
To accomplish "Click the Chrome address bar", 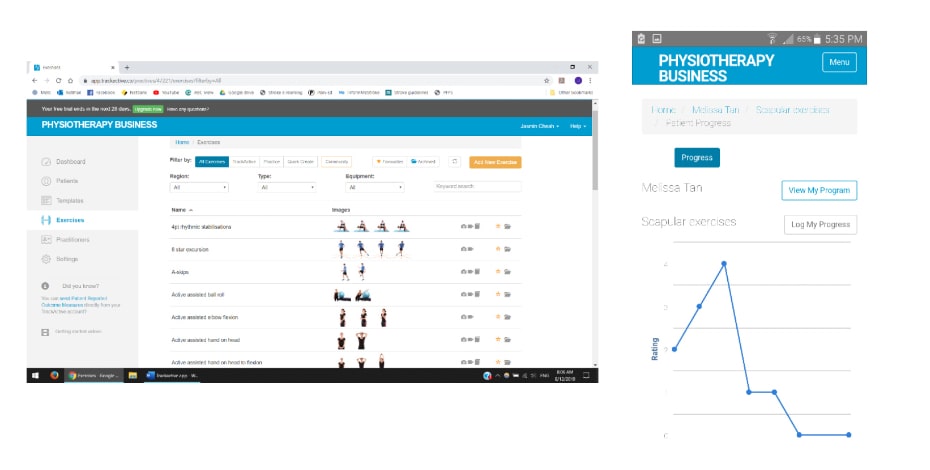I will pos(308,80).
